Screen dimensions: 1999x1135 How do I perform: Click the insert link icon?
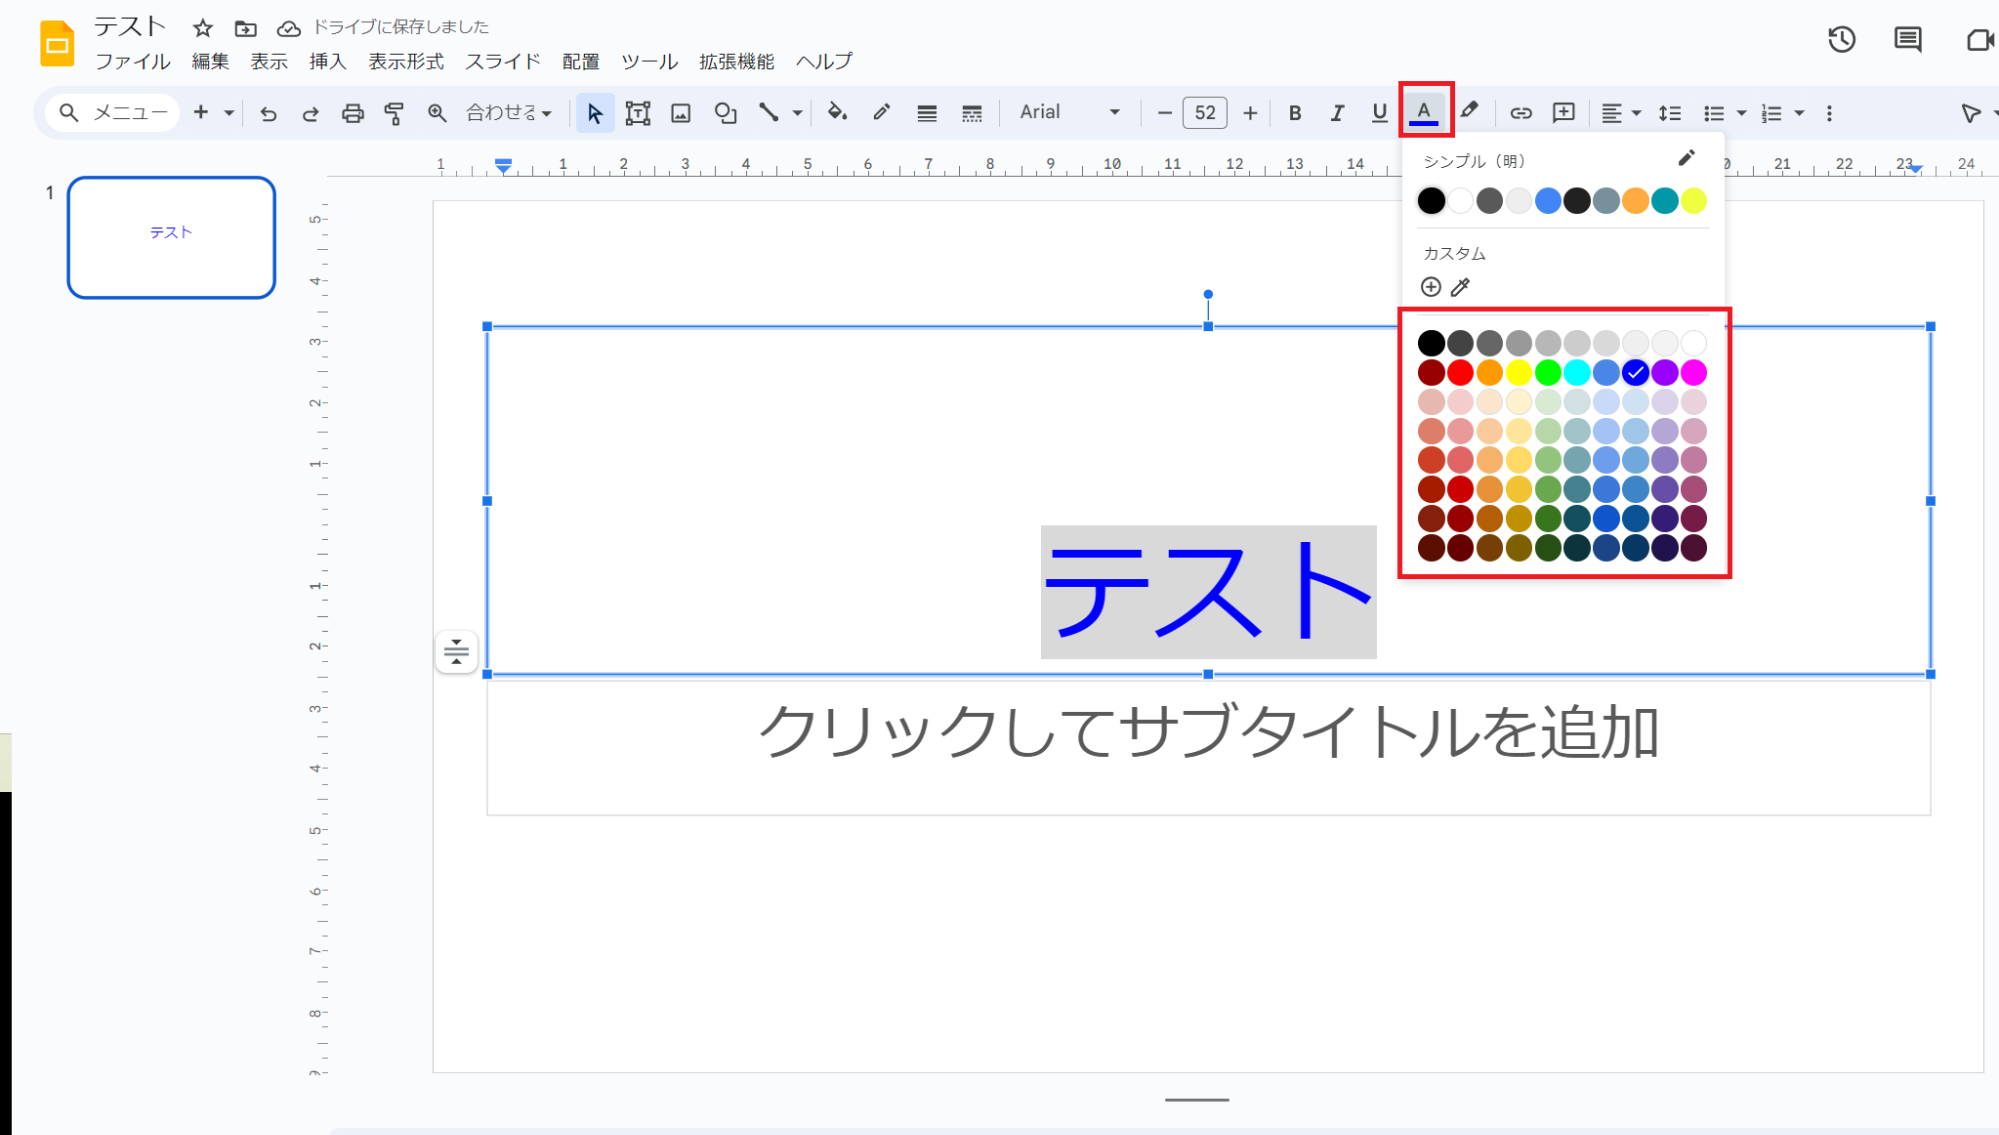pos(1520,113)
